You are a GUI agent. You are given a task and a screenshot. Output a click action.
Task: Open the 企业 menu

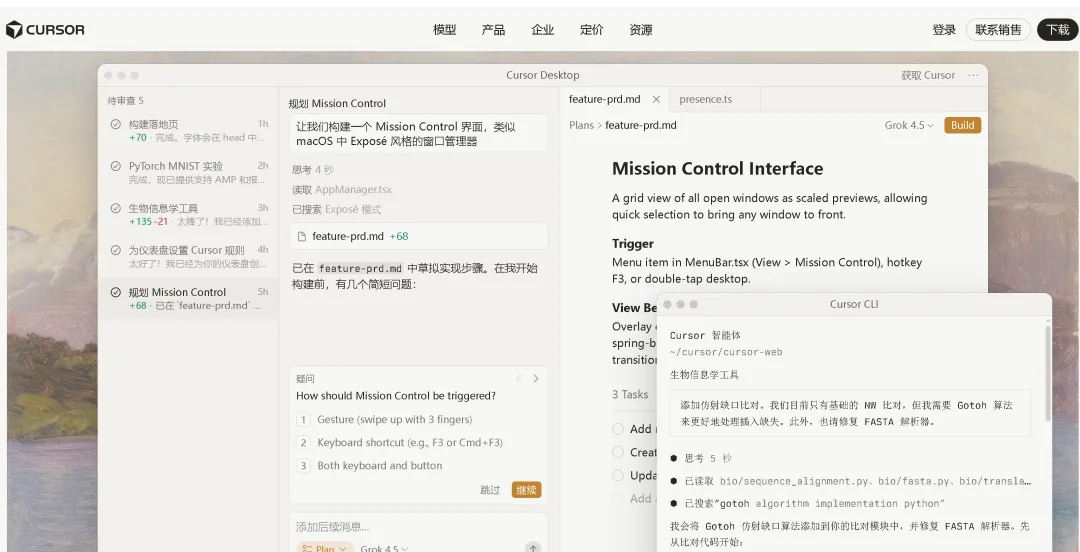click(x=543, y=30)
